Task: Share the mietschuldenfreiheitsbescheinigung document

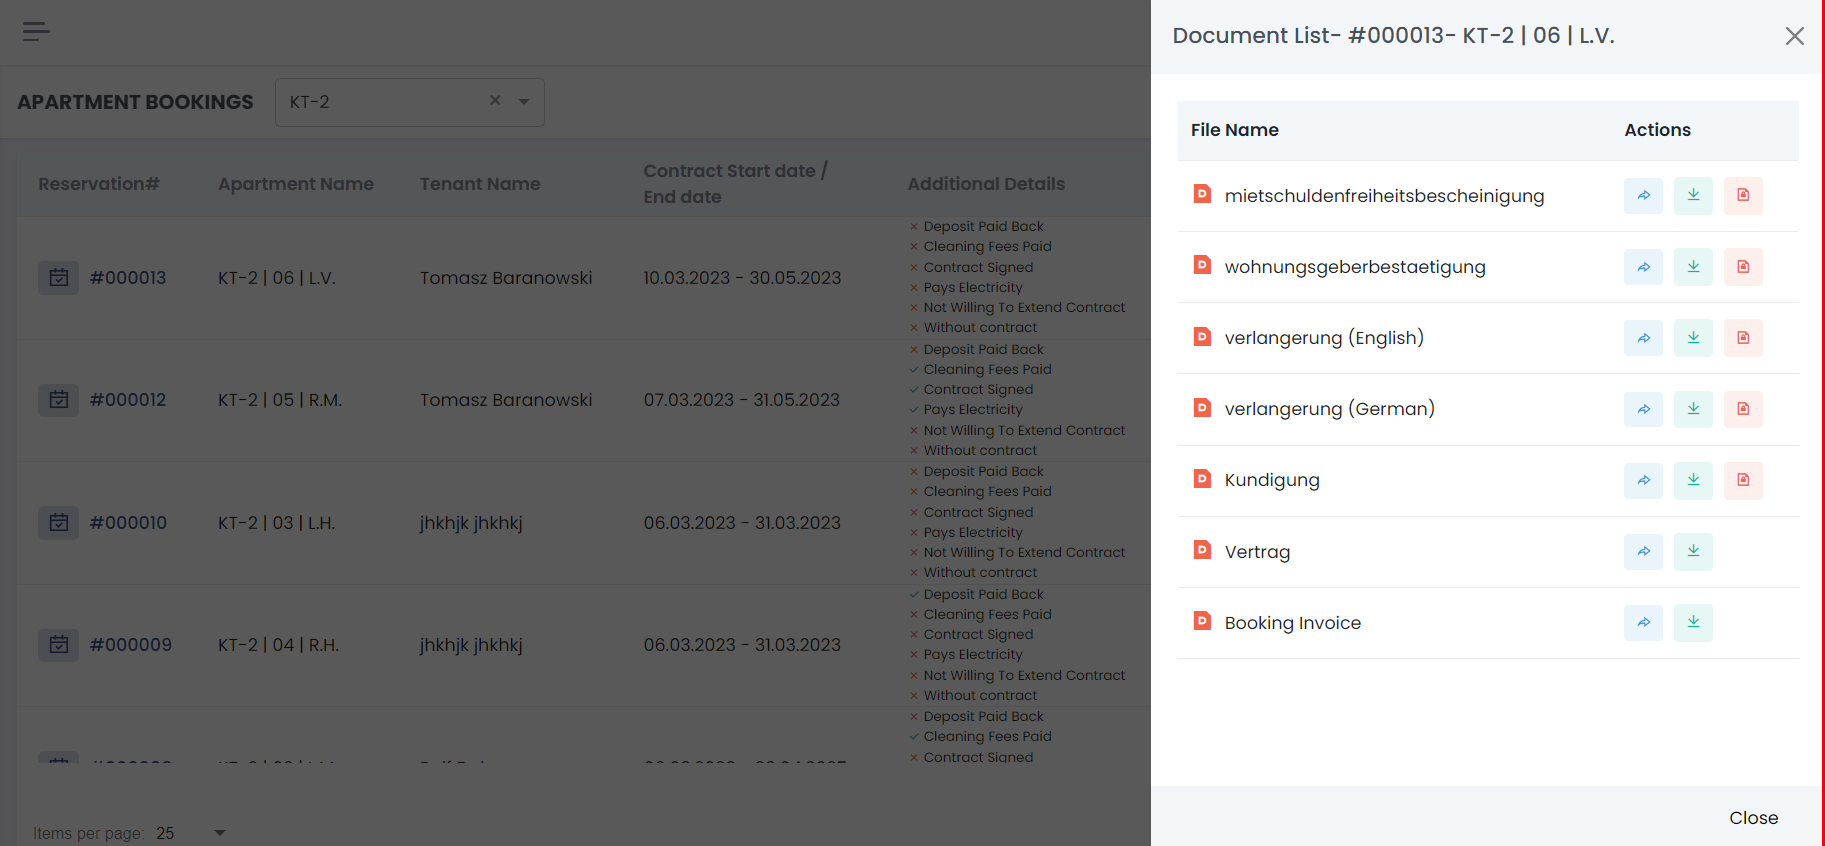Action: 1643,196
